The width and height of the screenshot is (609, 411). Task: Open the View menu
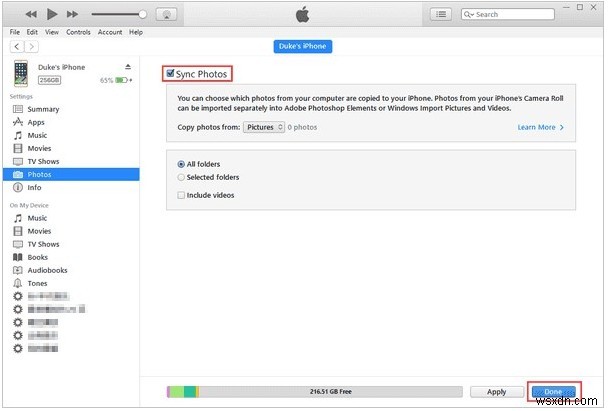coord(52,32)
